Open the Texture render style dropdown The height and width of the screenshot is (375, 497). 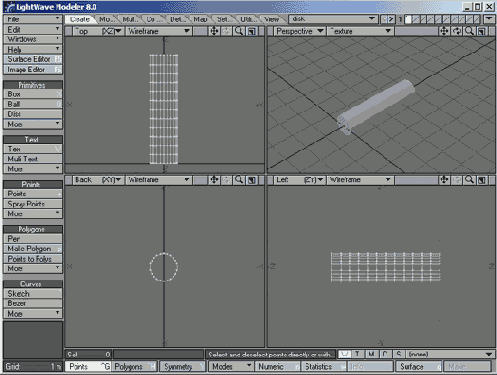click(x=360, y=31)
